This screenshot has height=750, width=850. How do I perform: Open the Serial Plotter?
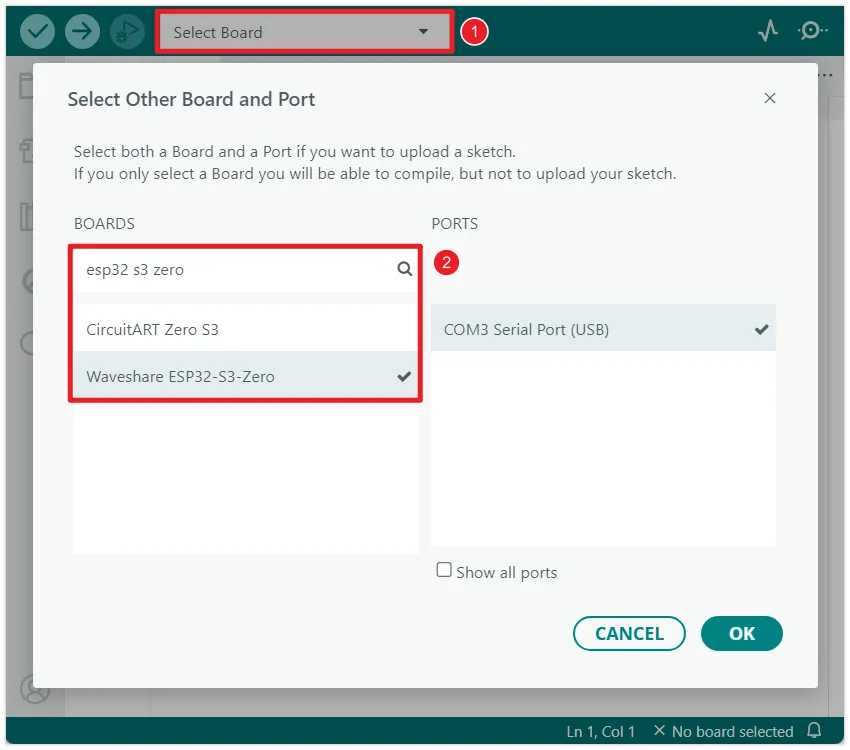point(767,32)
